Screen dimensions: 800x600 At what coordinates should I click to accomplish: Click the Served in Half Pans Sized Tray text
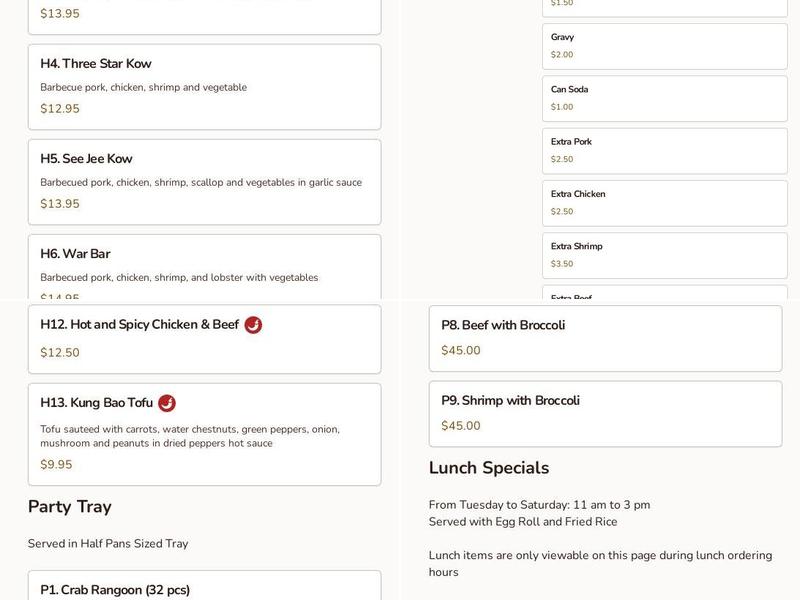(x=110, y=544)
